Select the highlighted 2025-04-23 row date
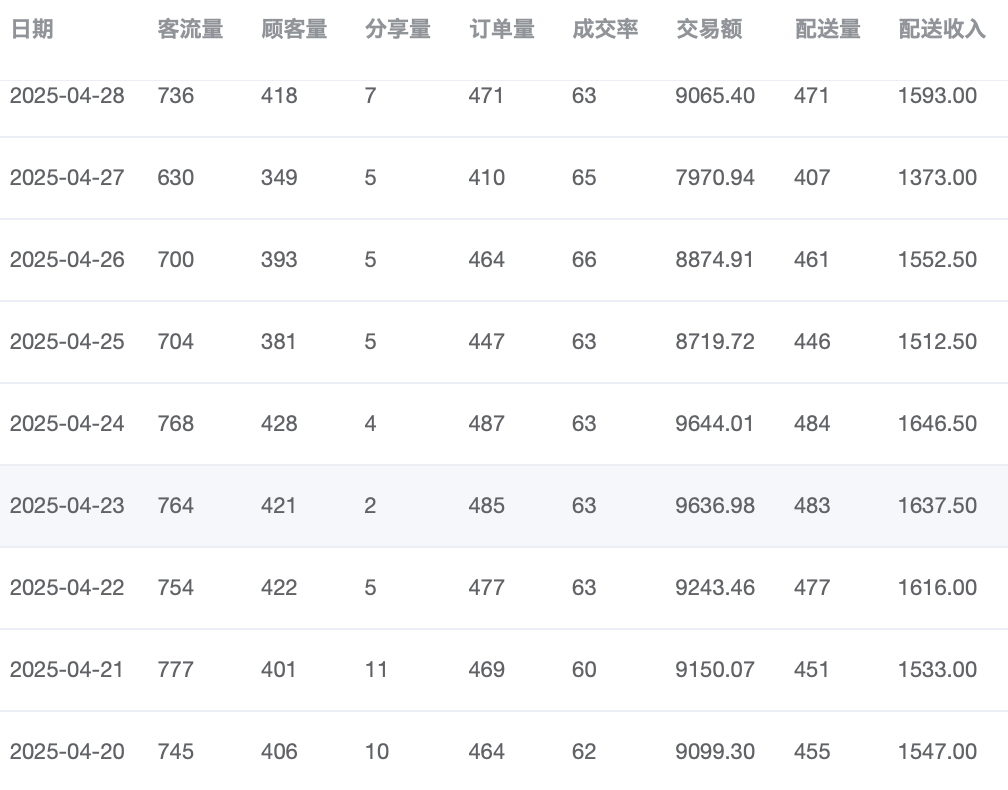 (67, 506)
